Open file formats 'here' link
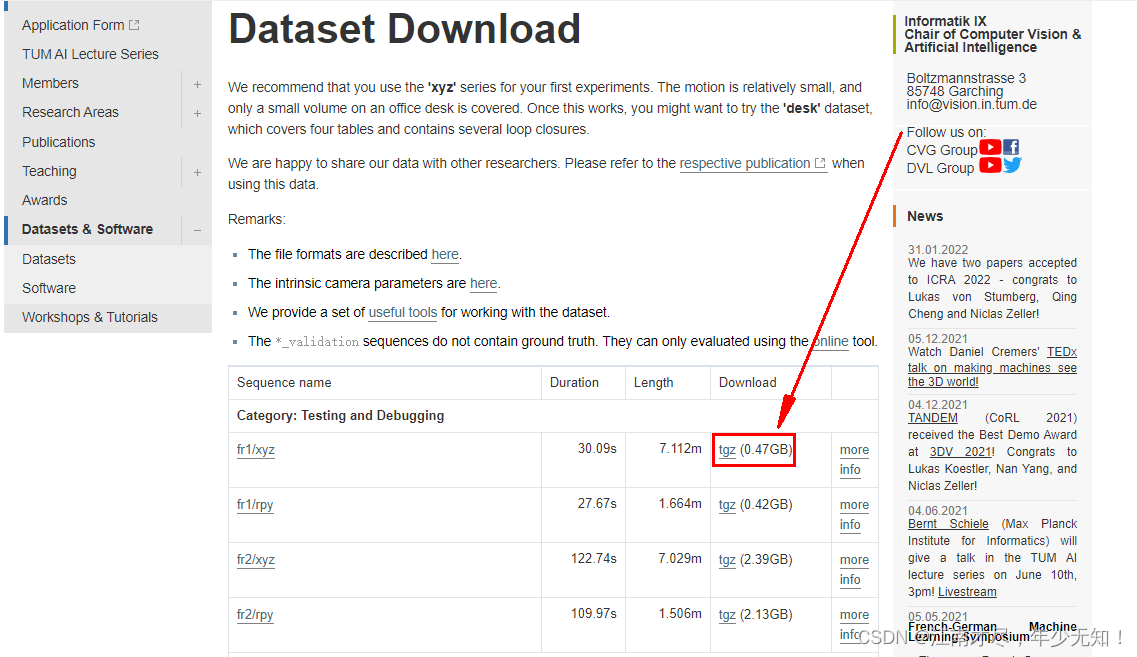This screenshot has height=657, width=1137. pyautogui.click(x=445, y=255)
